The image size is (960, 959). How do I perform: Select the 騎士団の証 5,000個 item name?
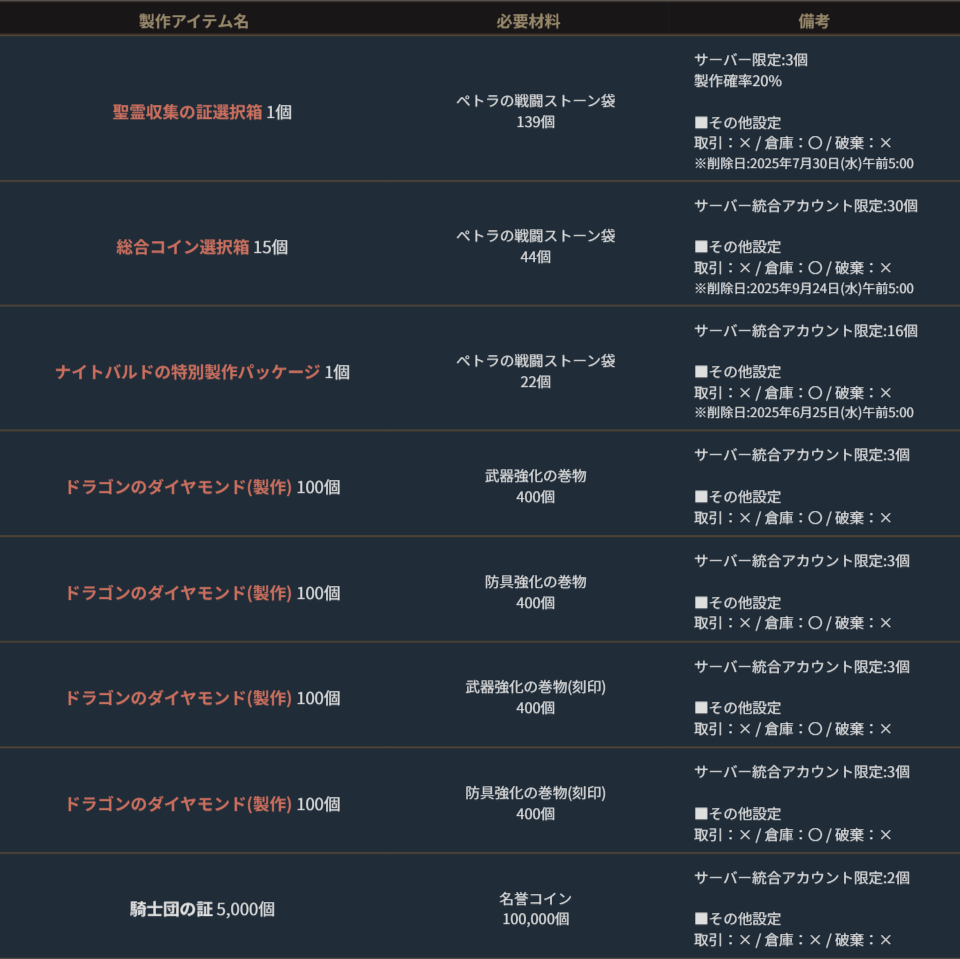point(202,909)
